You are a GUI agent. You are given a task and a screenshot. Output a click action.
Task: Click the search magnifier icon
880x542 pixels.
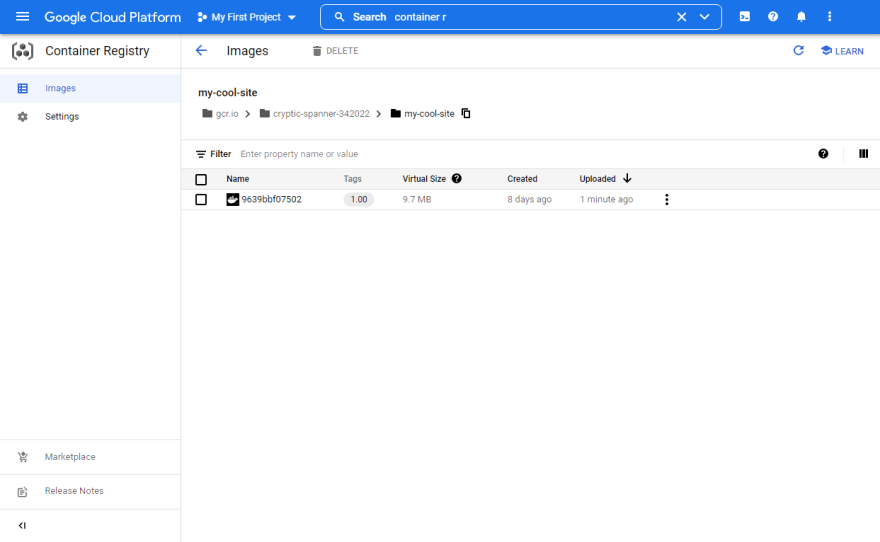point(340,17)
